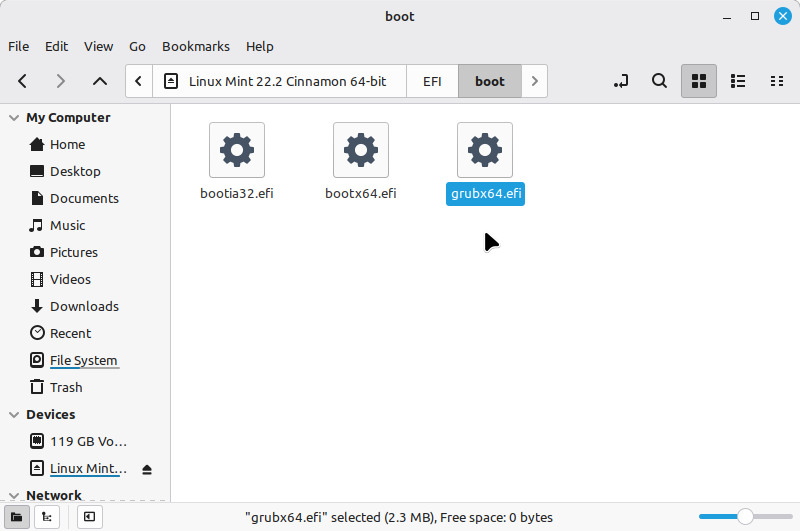Open the Bookmarks menu
This screenshot has height=531, width=800.
[195, 46]
